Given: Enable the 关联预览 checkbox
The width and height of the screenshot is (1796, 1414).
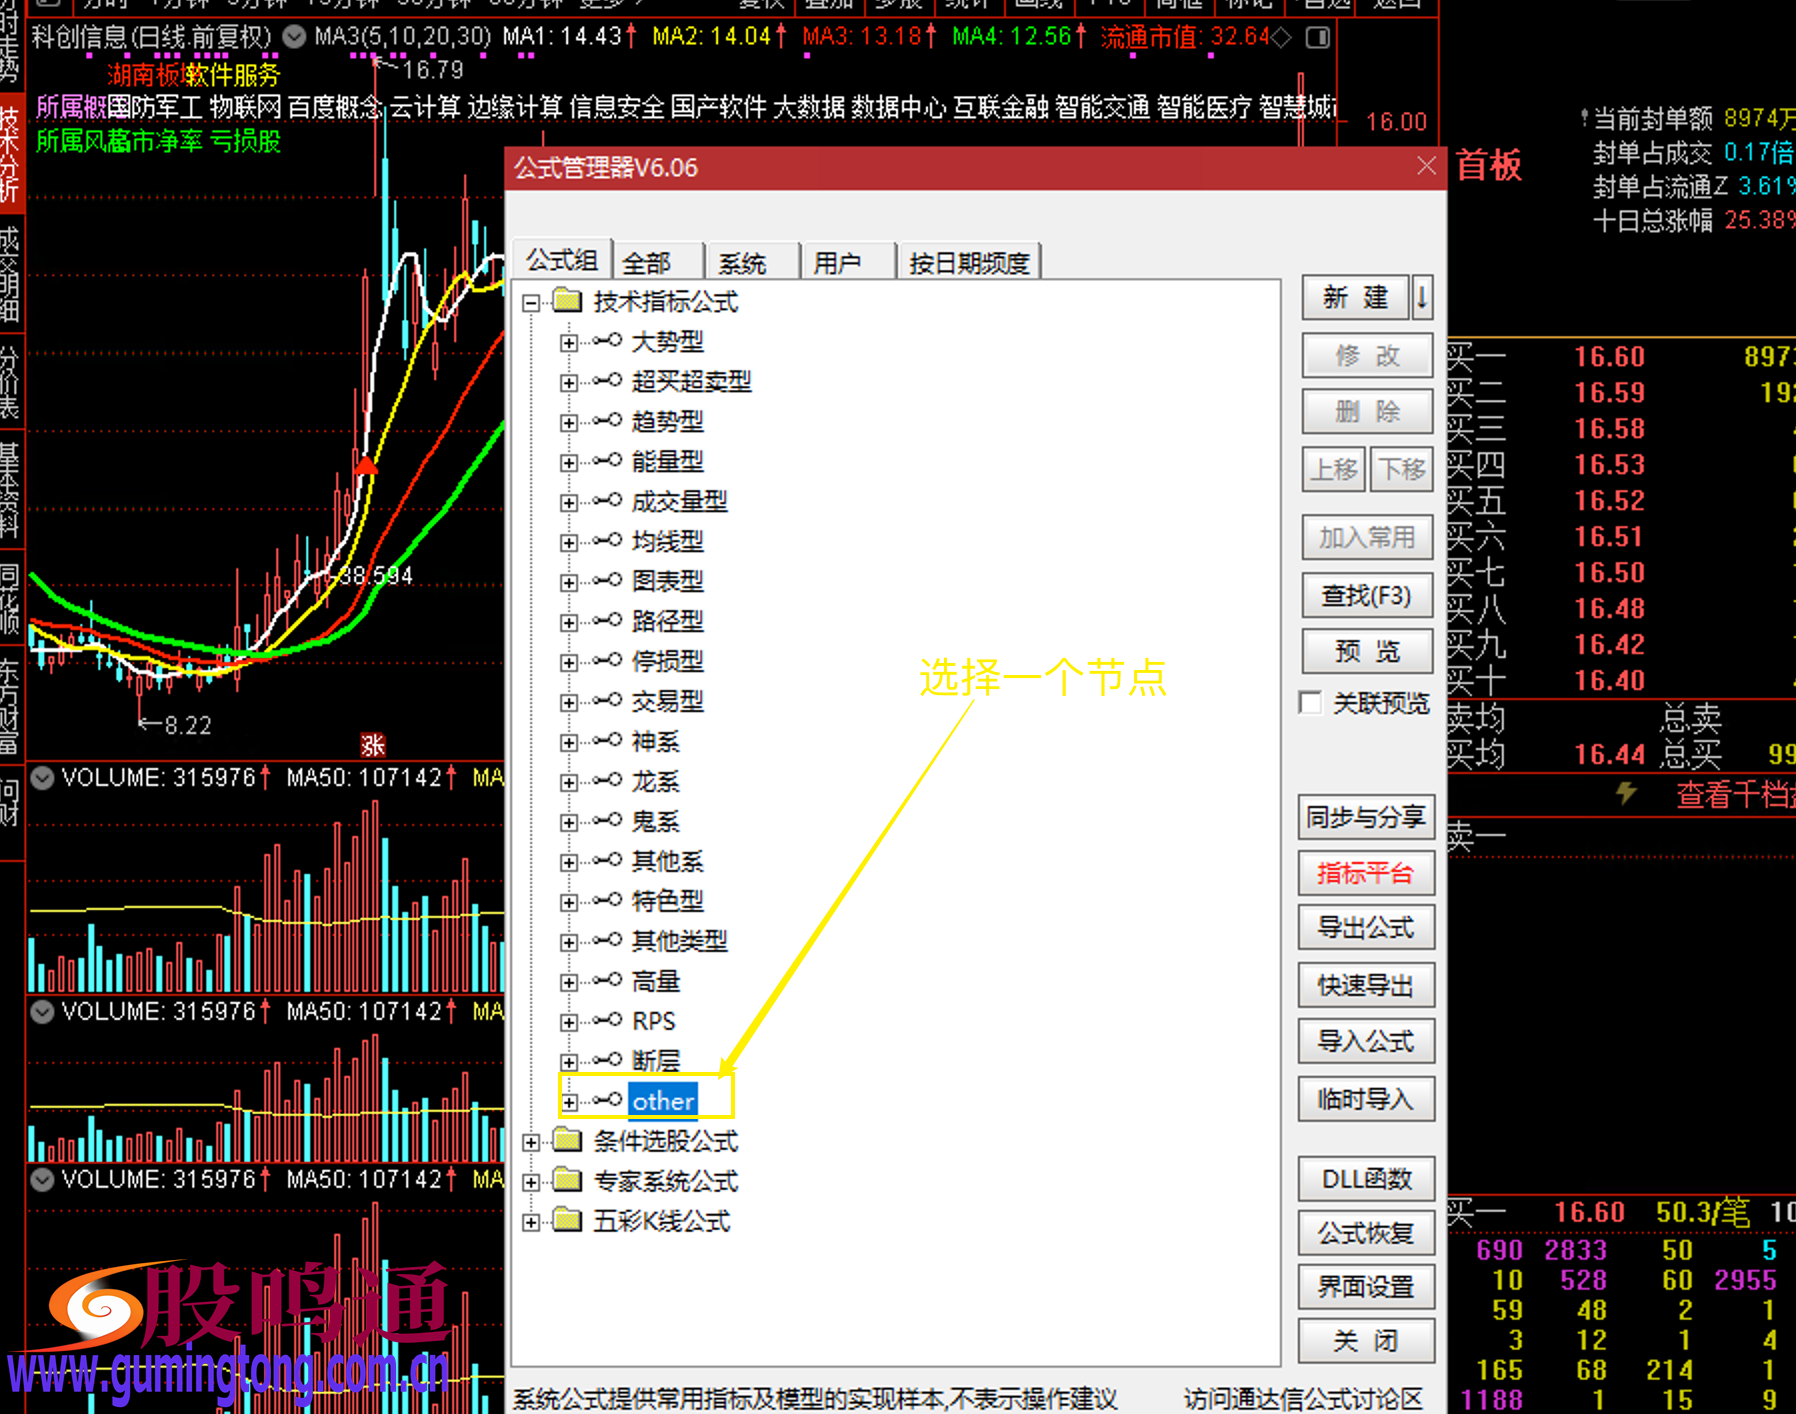Looking at the screenshot, I should click(1310, 703).
